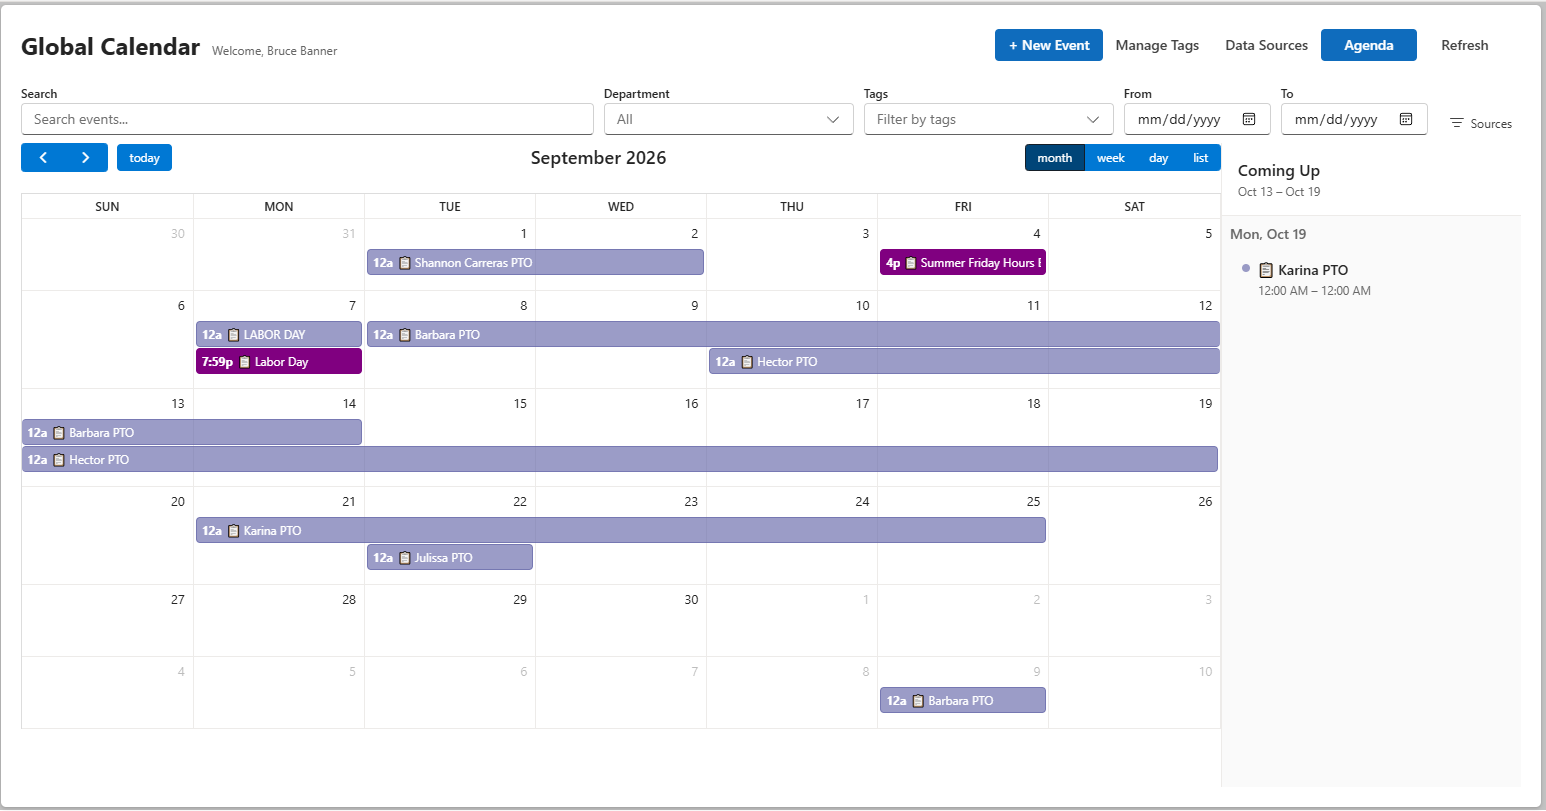Refresh the calendar
Image resolution: width=1546 pixels, height=811 pixels.
(1464, 45)
